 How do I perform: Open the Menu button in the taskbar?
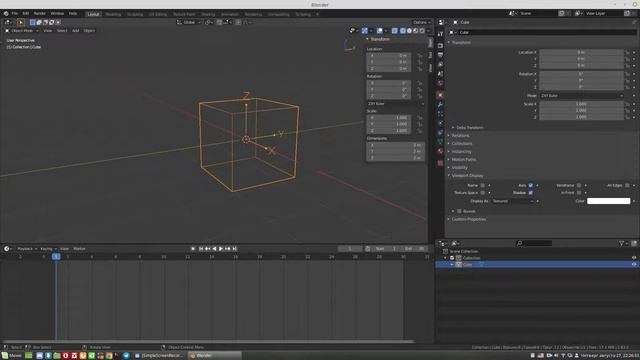coord(11,356)
